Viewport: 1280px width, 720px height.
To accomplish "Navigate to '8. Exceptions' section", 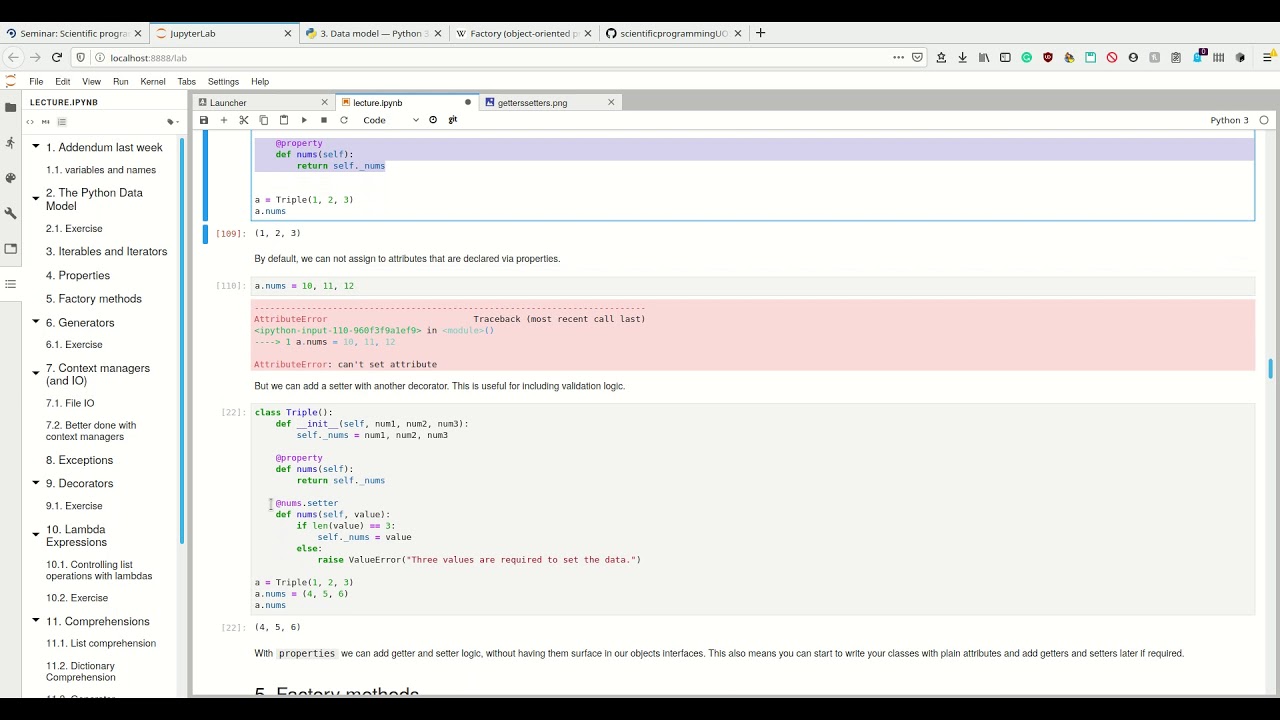I will point(79,461).
